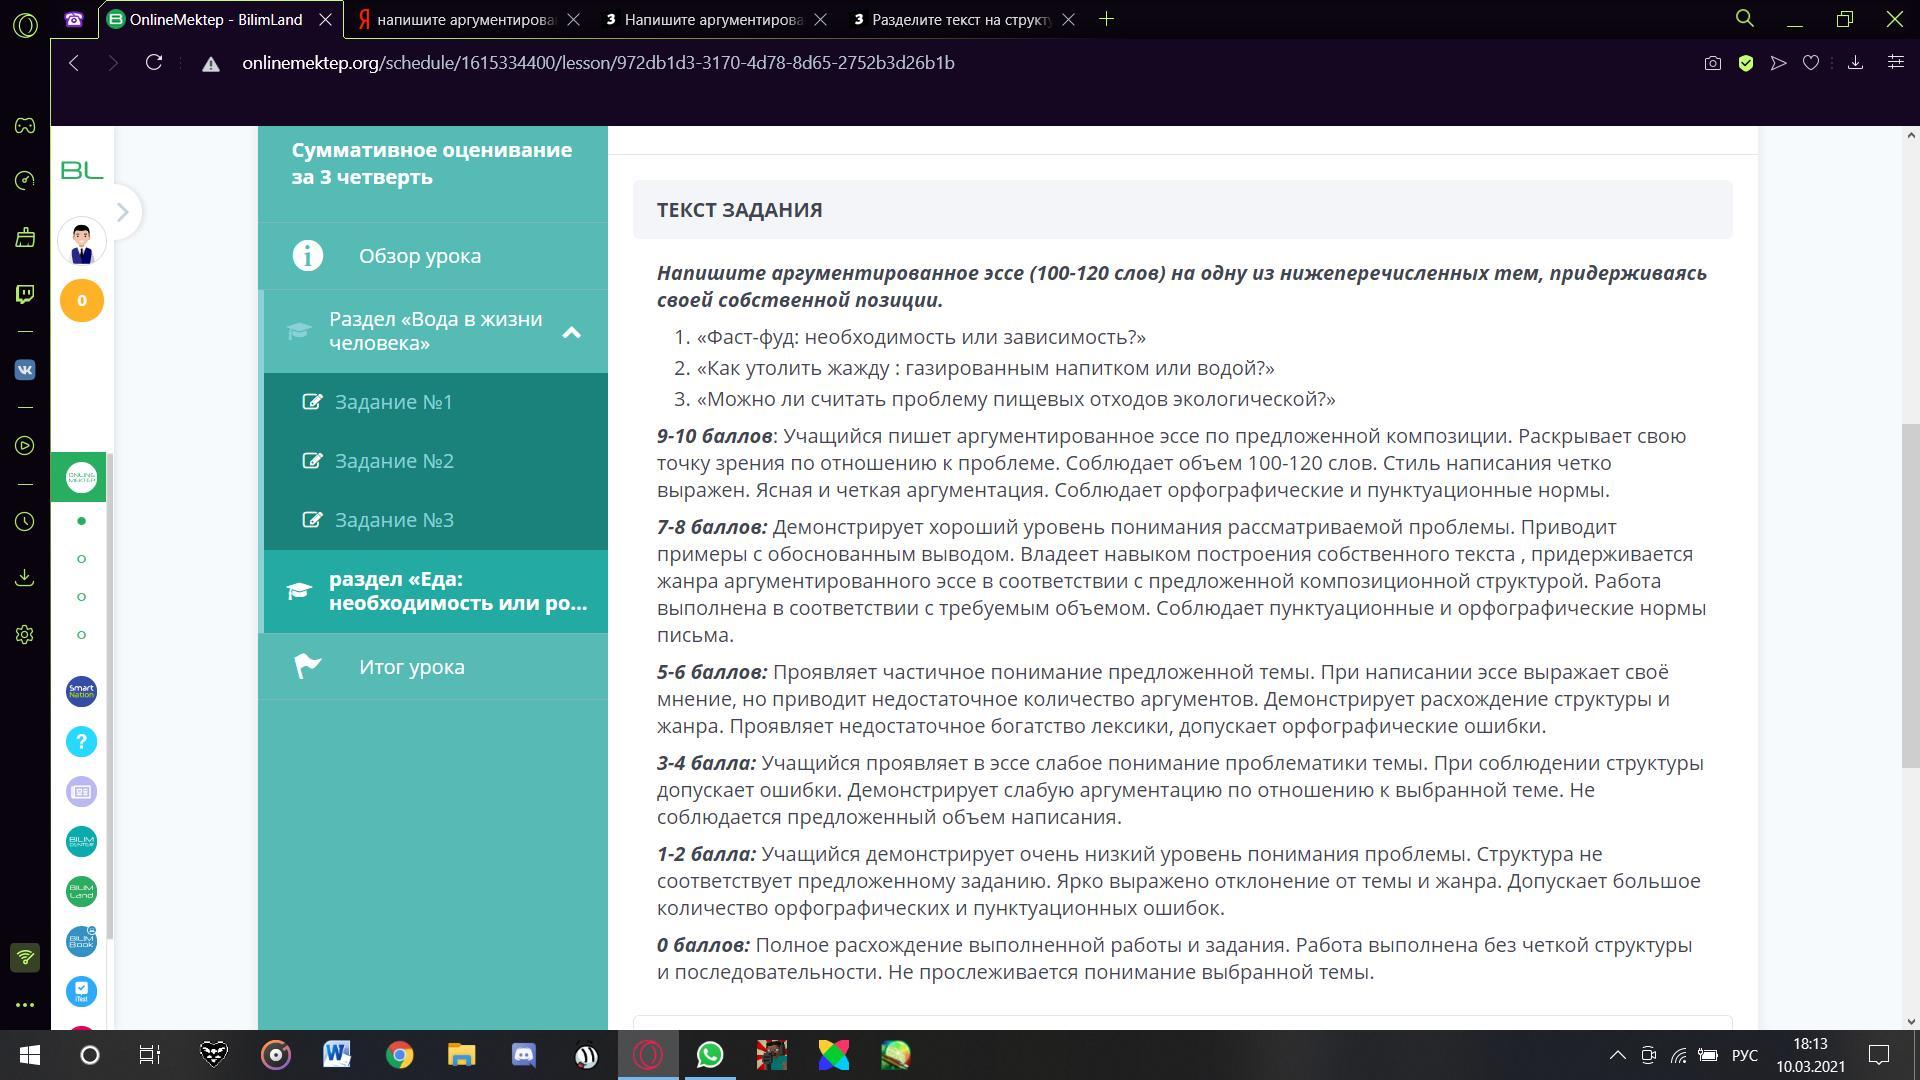The height and width of the screenshot is (1080, 1920).
Task: Switch to «Разделите текст на структу» tab
Action: 961,20
